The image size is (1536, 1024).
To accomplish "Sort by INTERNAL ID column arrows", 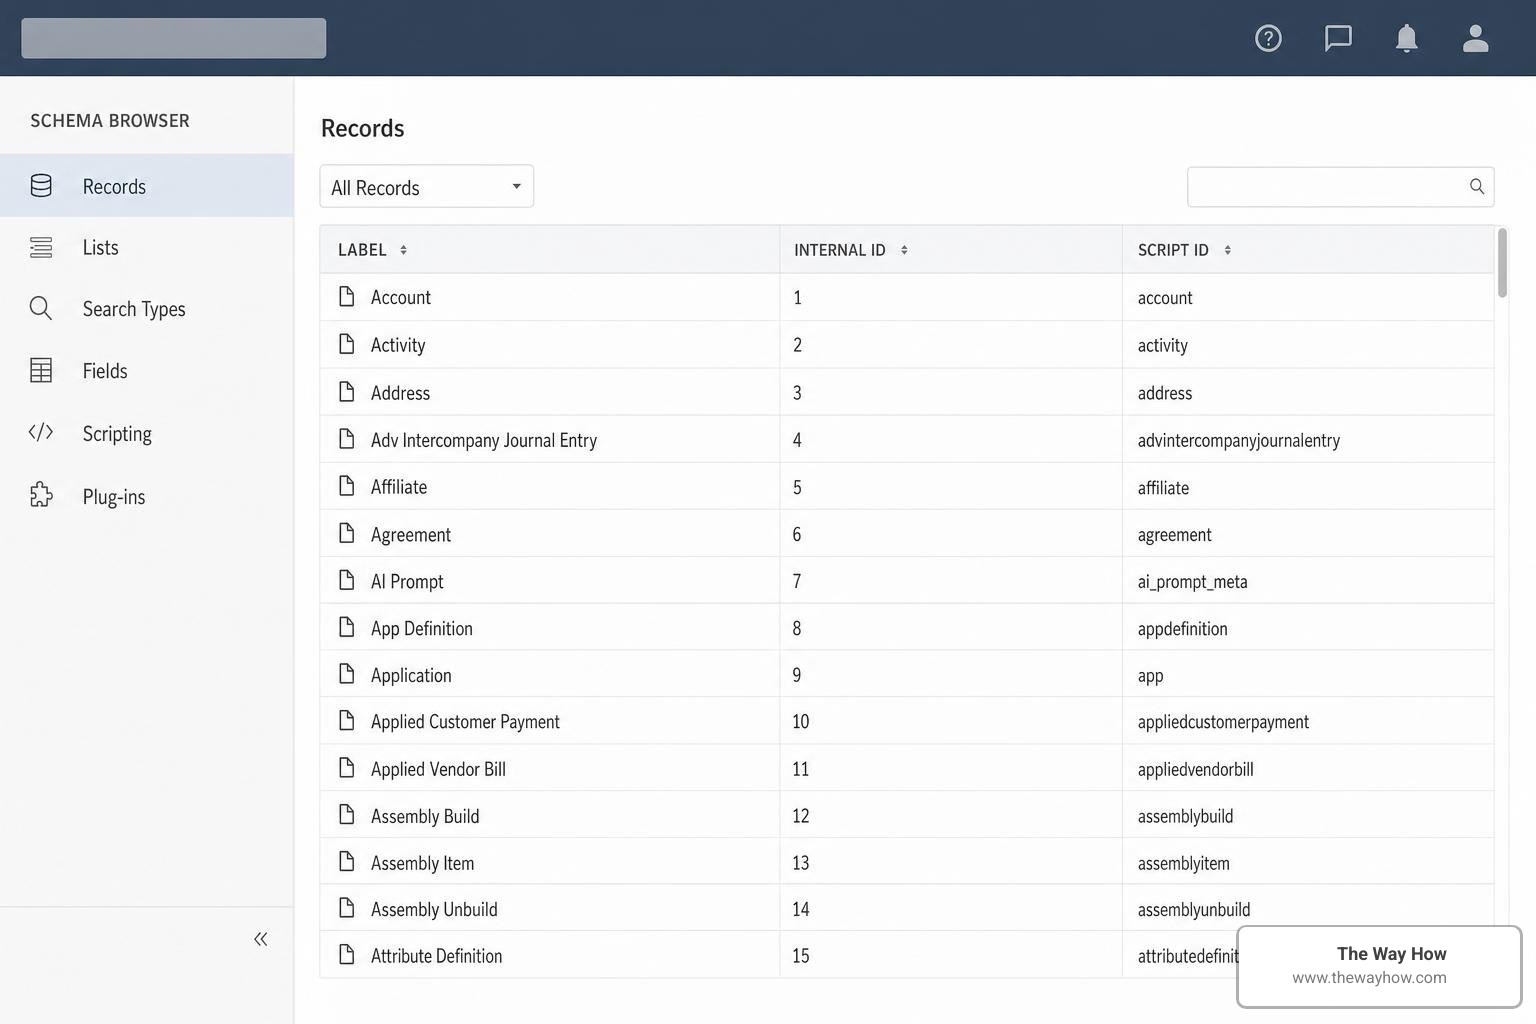I will (x=904, y=250).
